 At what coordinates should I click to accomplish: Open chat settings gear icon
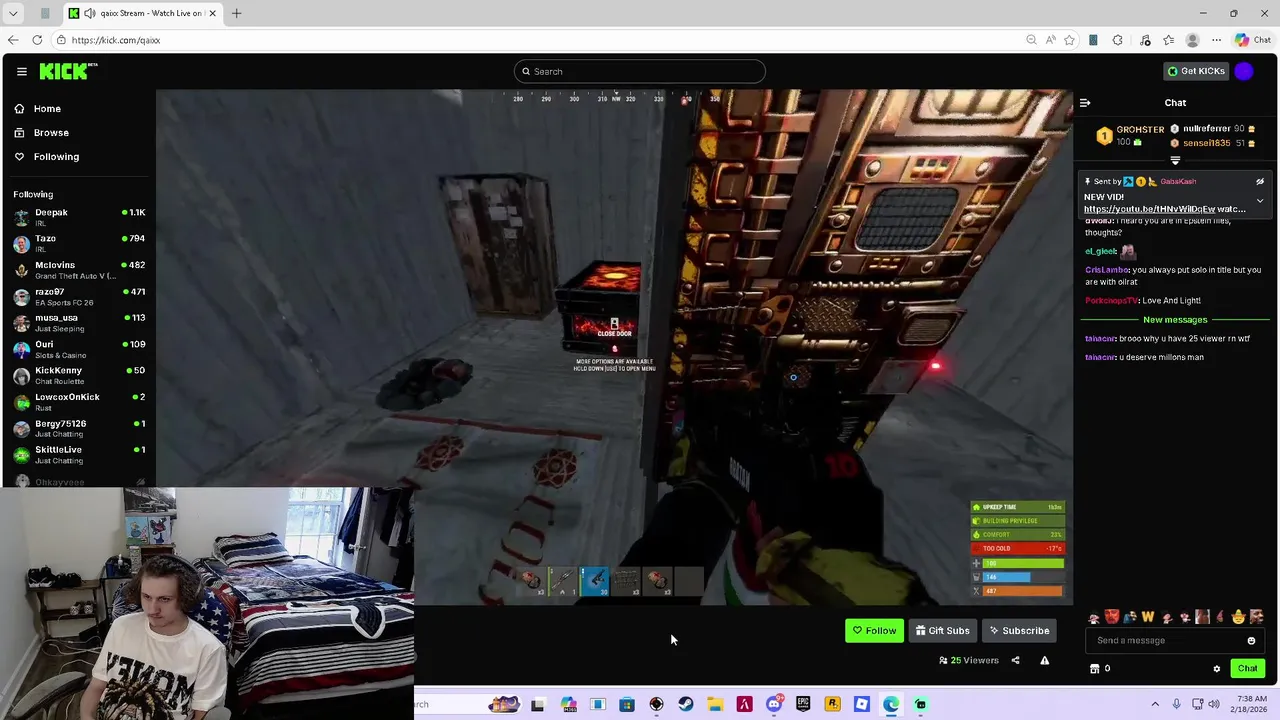pos(1217,669)
